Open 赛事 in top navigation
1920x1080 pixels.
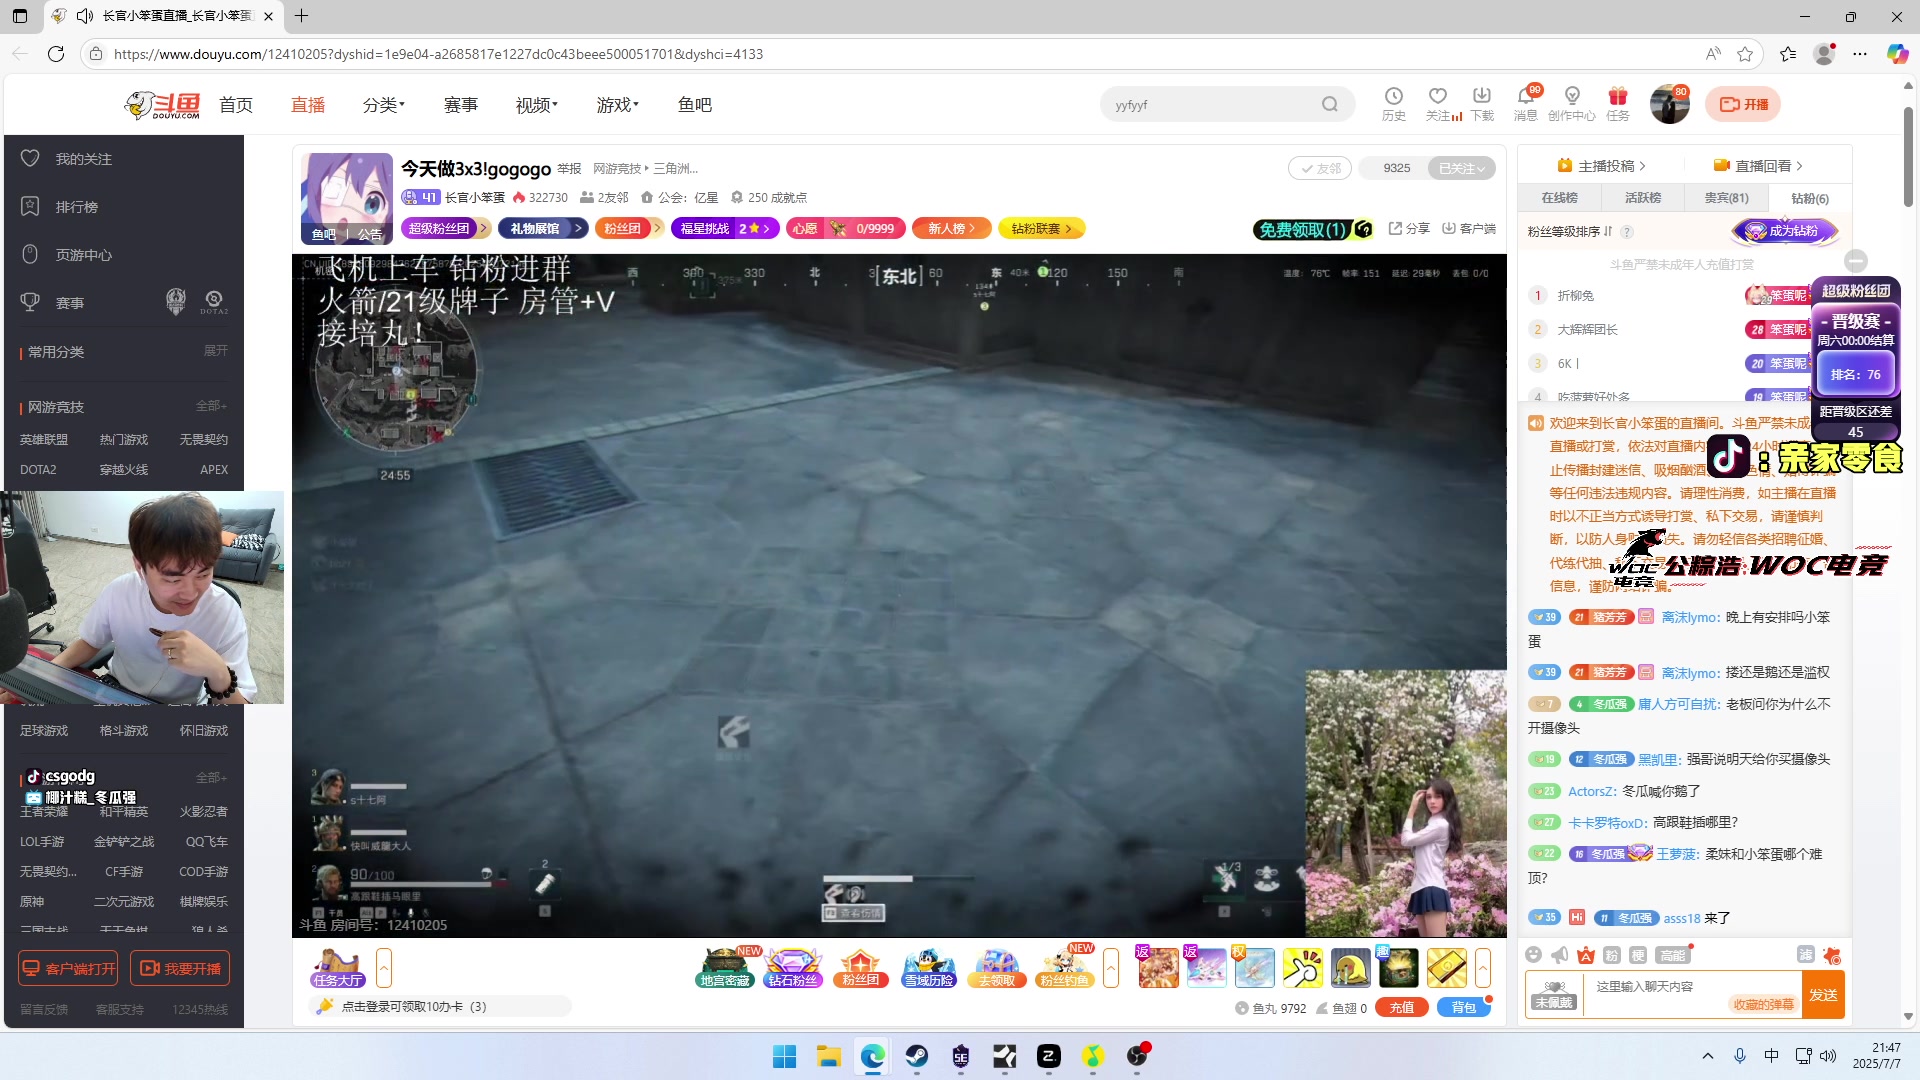(461, 105)
